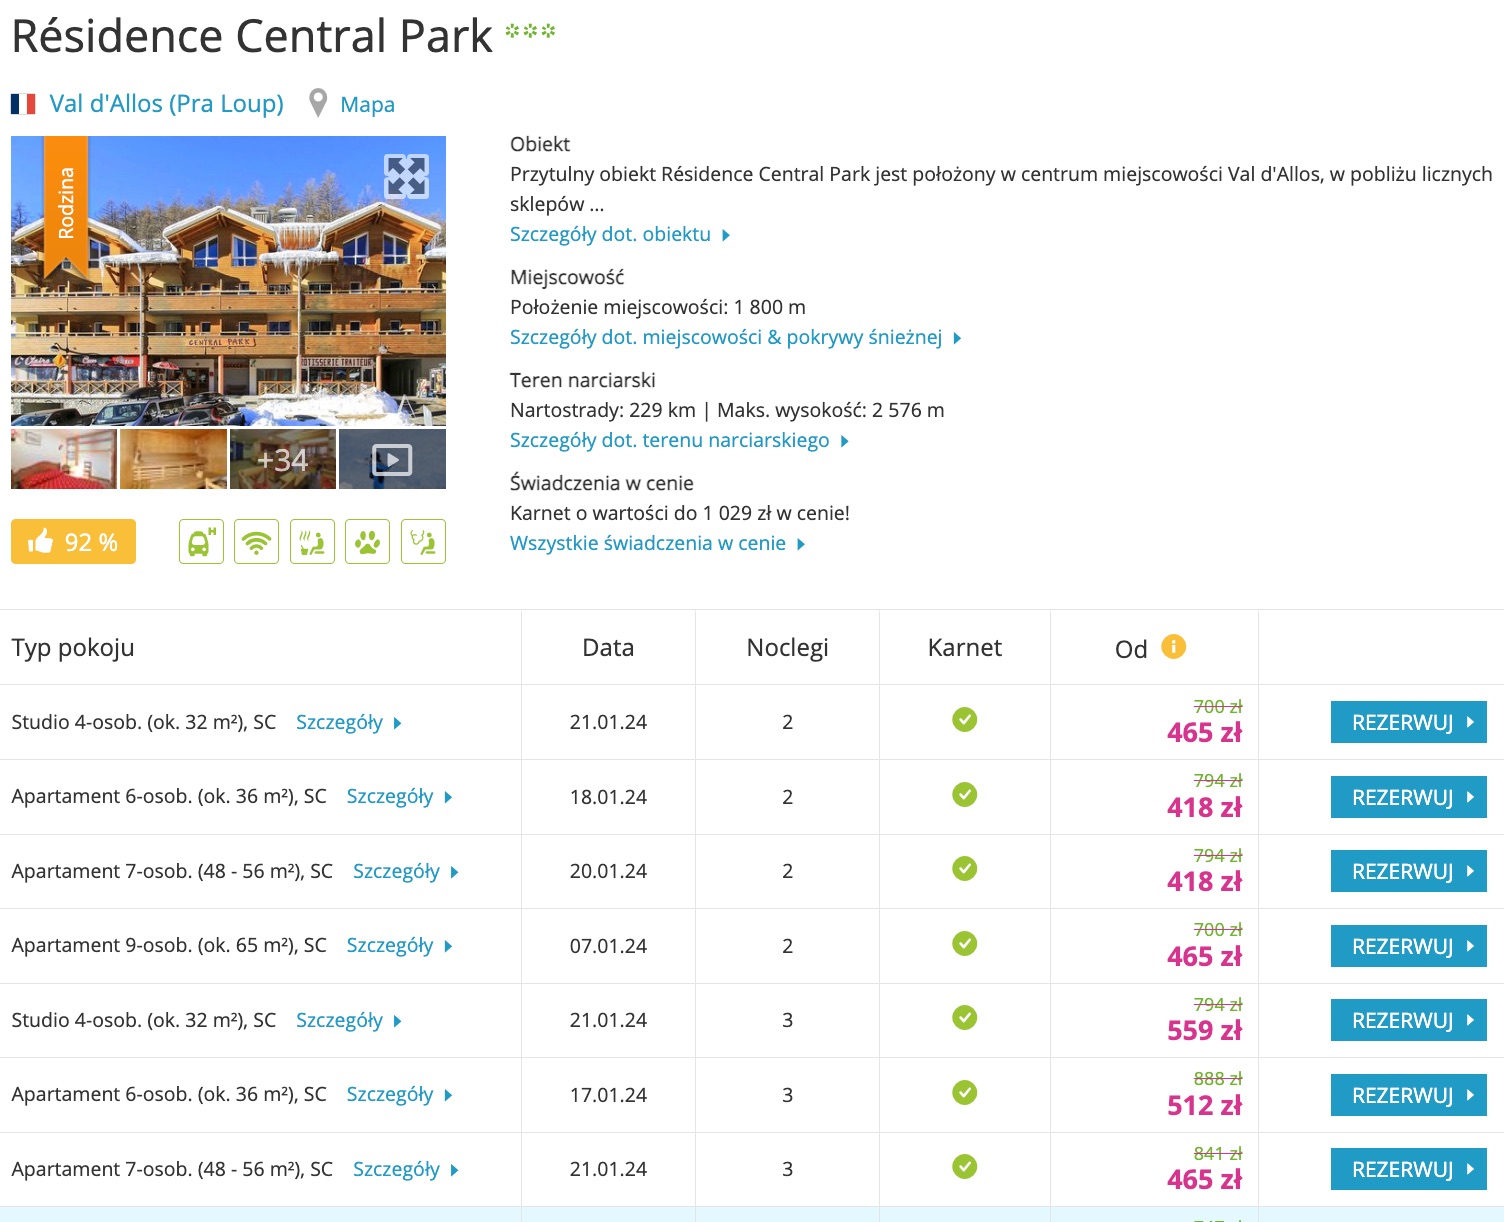Viewport: 1504px width, 1222px height.
Task: Click the three-star rating icons
Action: coord(530,31)
